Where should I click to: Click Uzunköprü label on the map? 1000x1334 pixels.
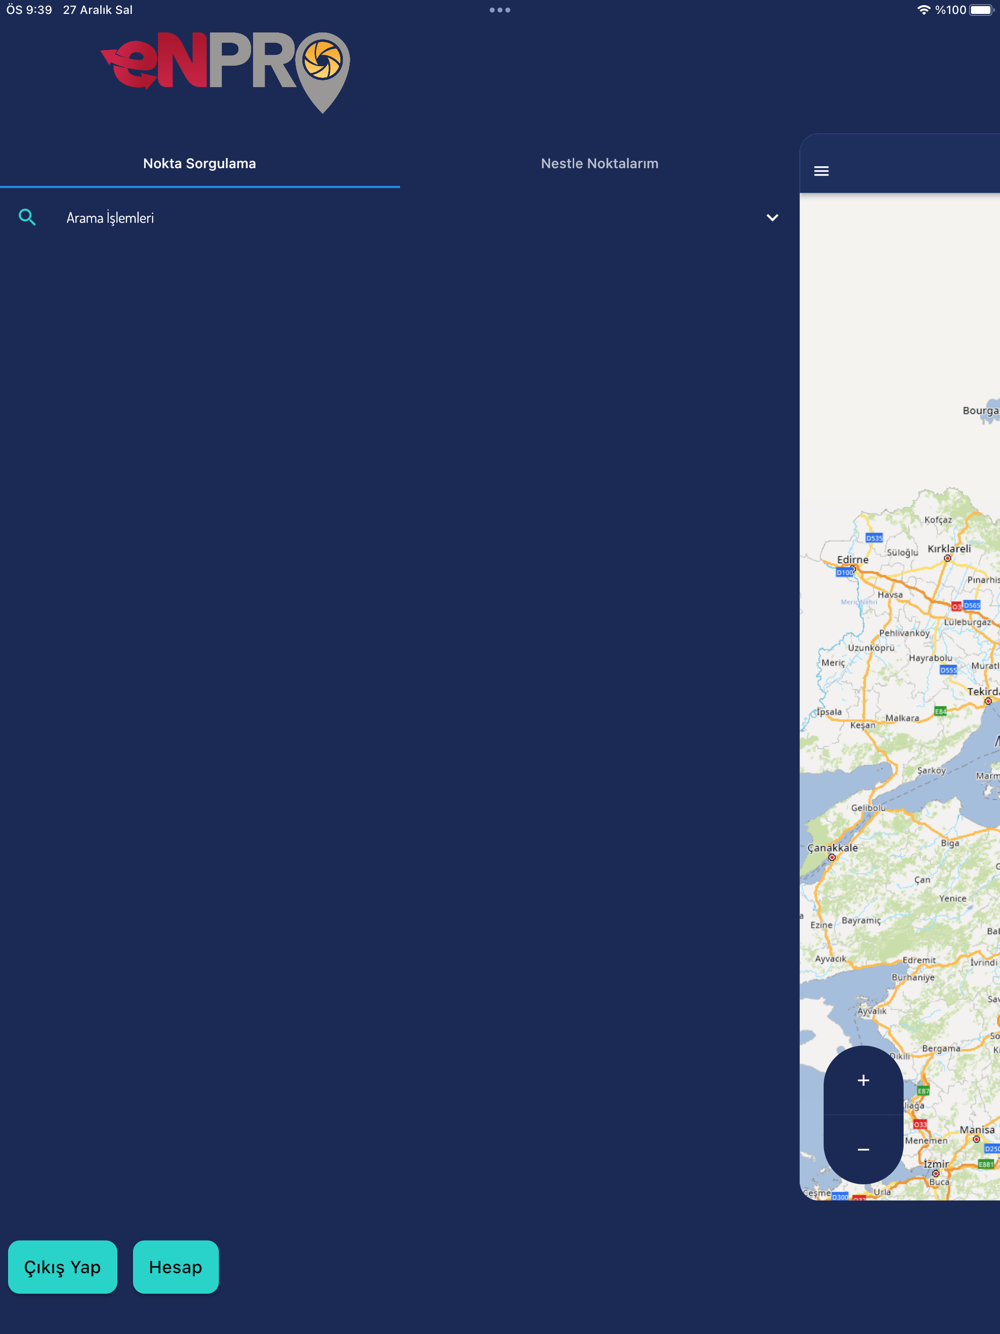871,648
